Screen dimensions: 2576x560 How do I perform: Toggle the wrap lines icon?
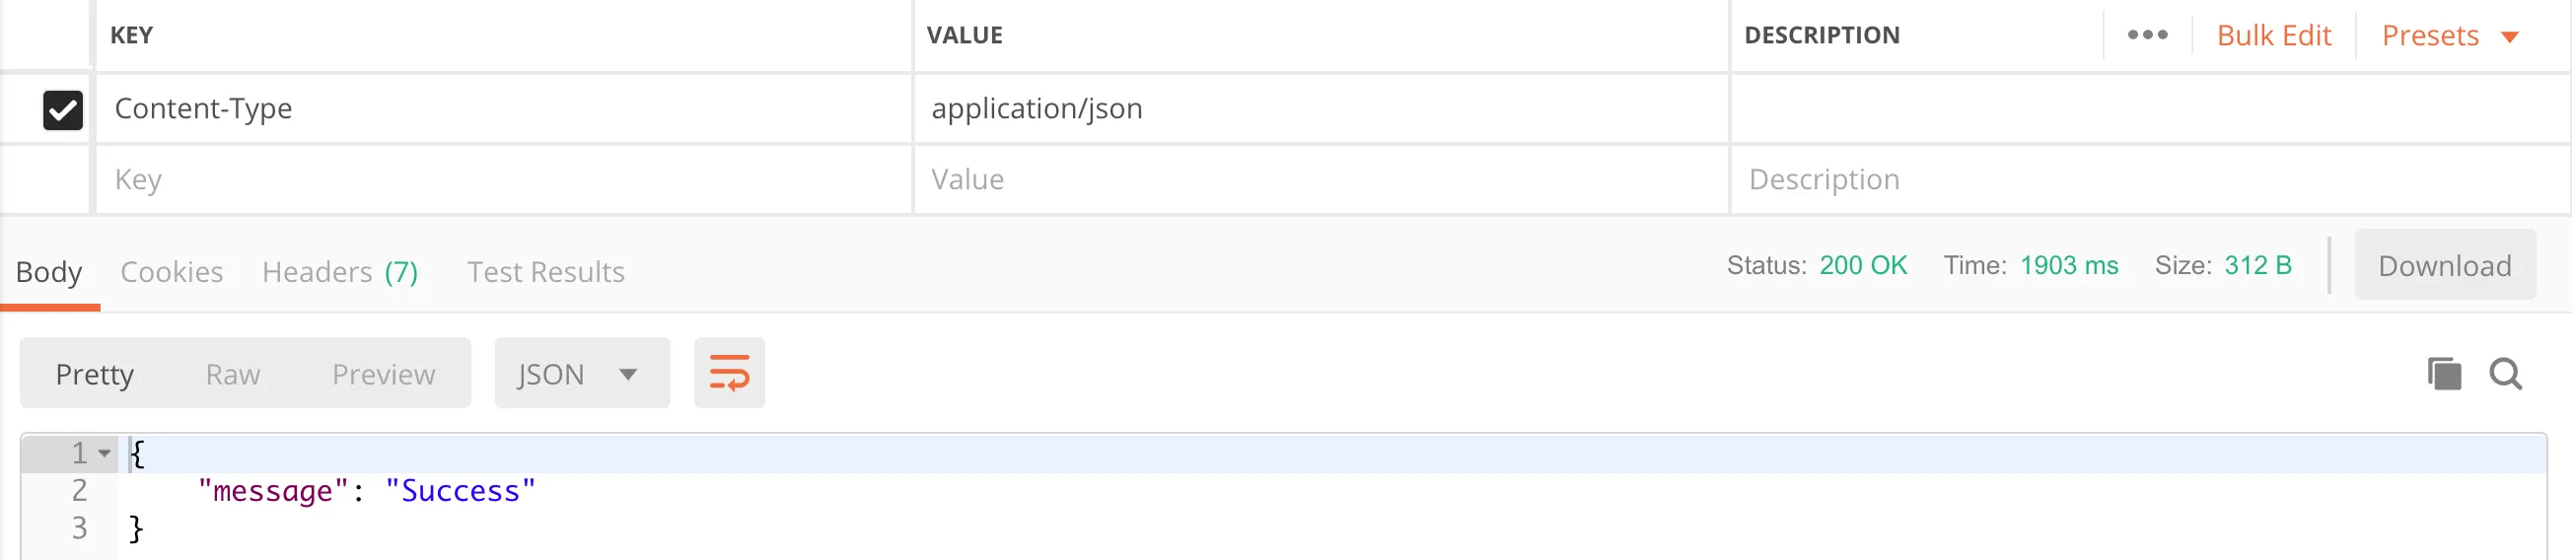[729, 373]
